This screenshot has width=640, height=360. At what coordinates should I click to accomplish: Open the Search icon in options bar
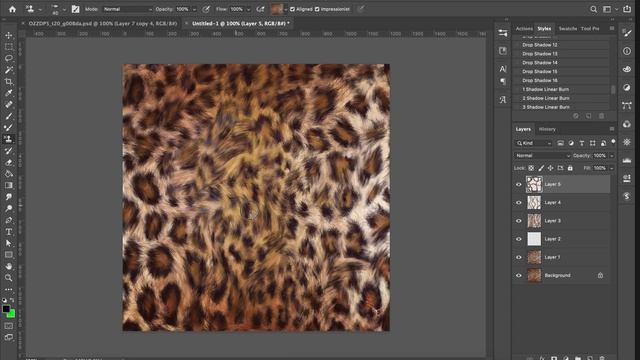593,9
